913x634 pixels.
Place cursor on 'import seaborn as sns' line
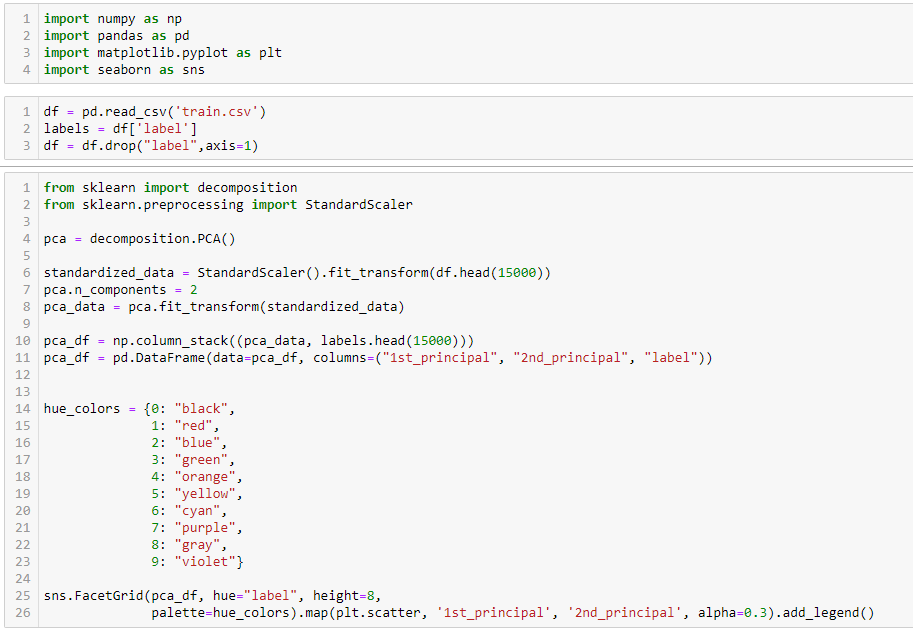click(x=124, y=70)
